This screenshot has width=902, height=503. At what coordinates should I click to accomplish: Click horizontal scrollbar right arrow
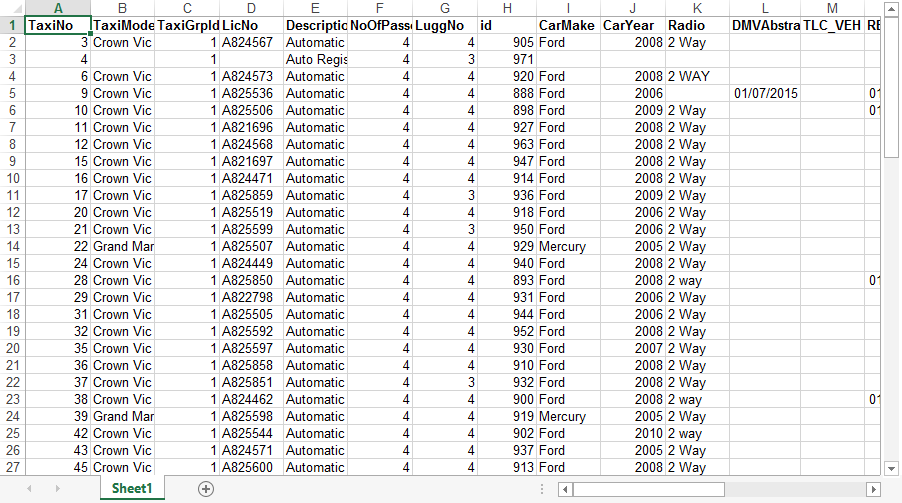tap(873, 489)
